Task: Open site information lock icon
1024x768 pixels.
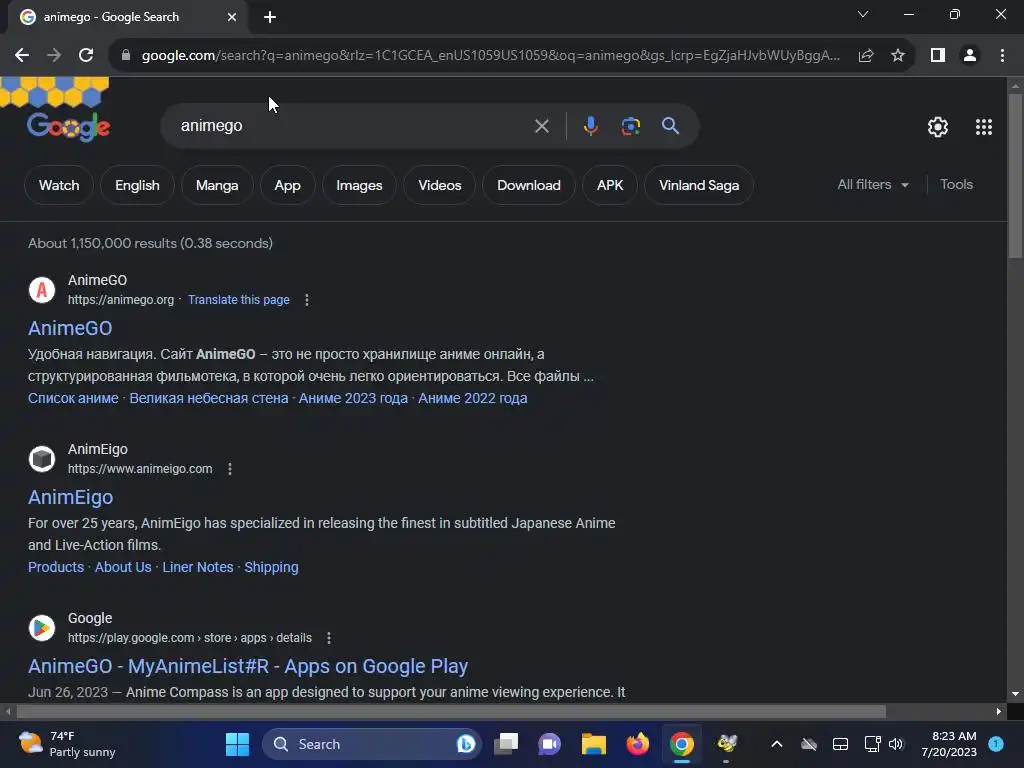Action: point(125,56)
